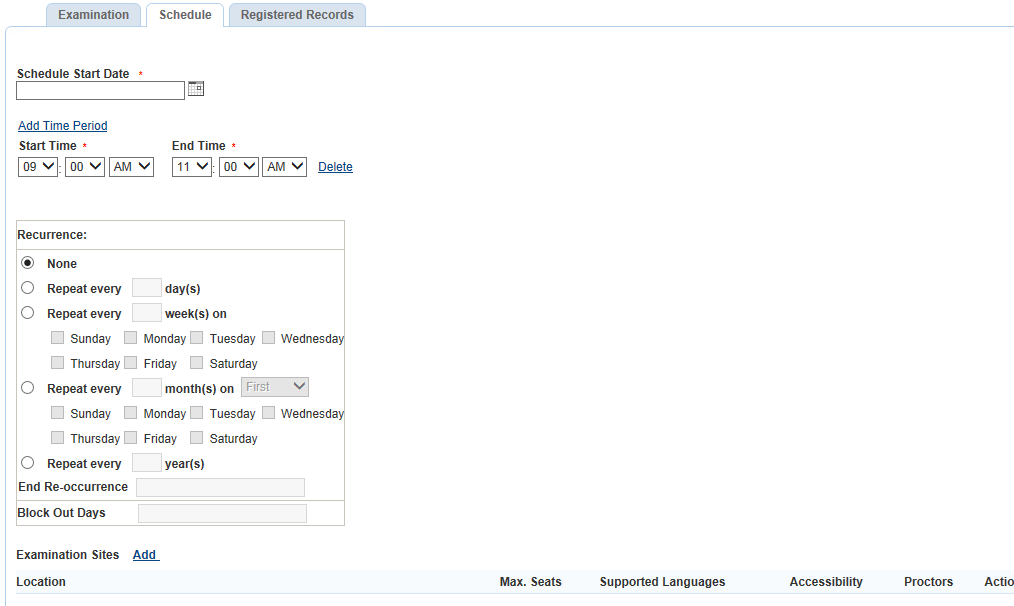The height and width of the screenshot is (606, 1014).
Task: Choose Repeat every week(s) on option
Action: coord(28,313)
